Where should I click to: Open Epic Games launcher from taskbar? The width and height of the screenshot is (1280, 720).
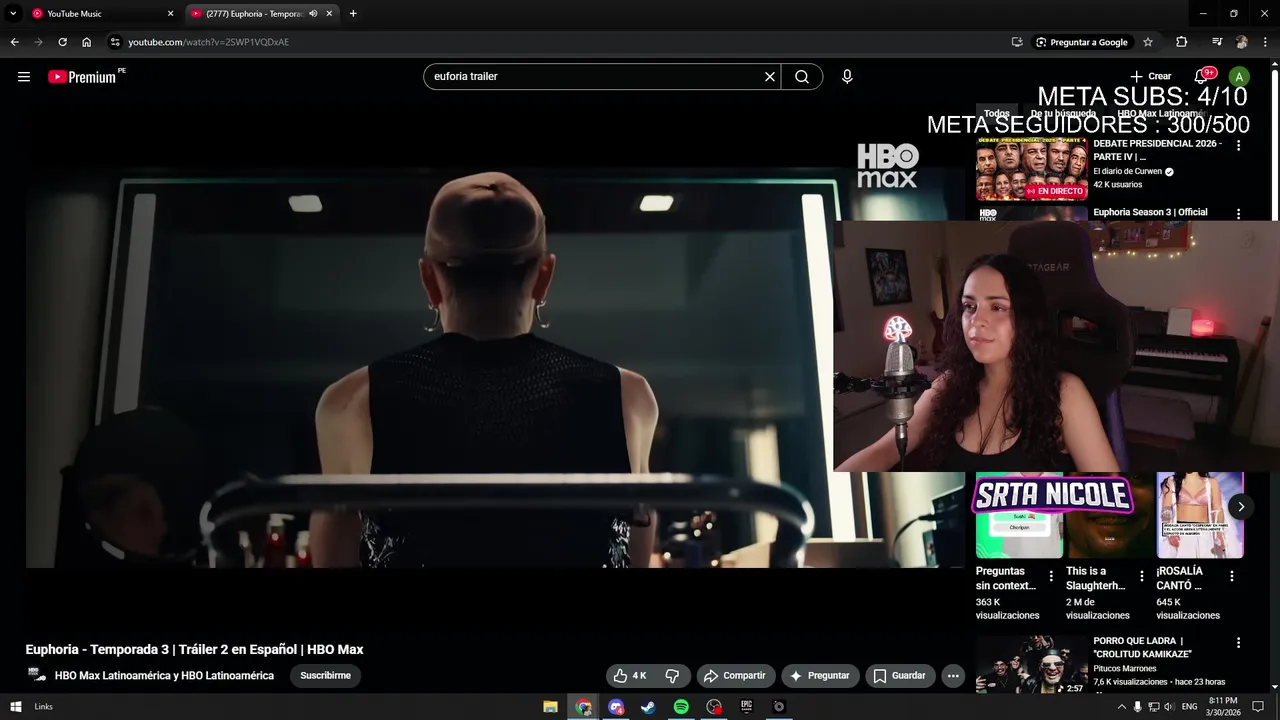[x=746, y=707]
